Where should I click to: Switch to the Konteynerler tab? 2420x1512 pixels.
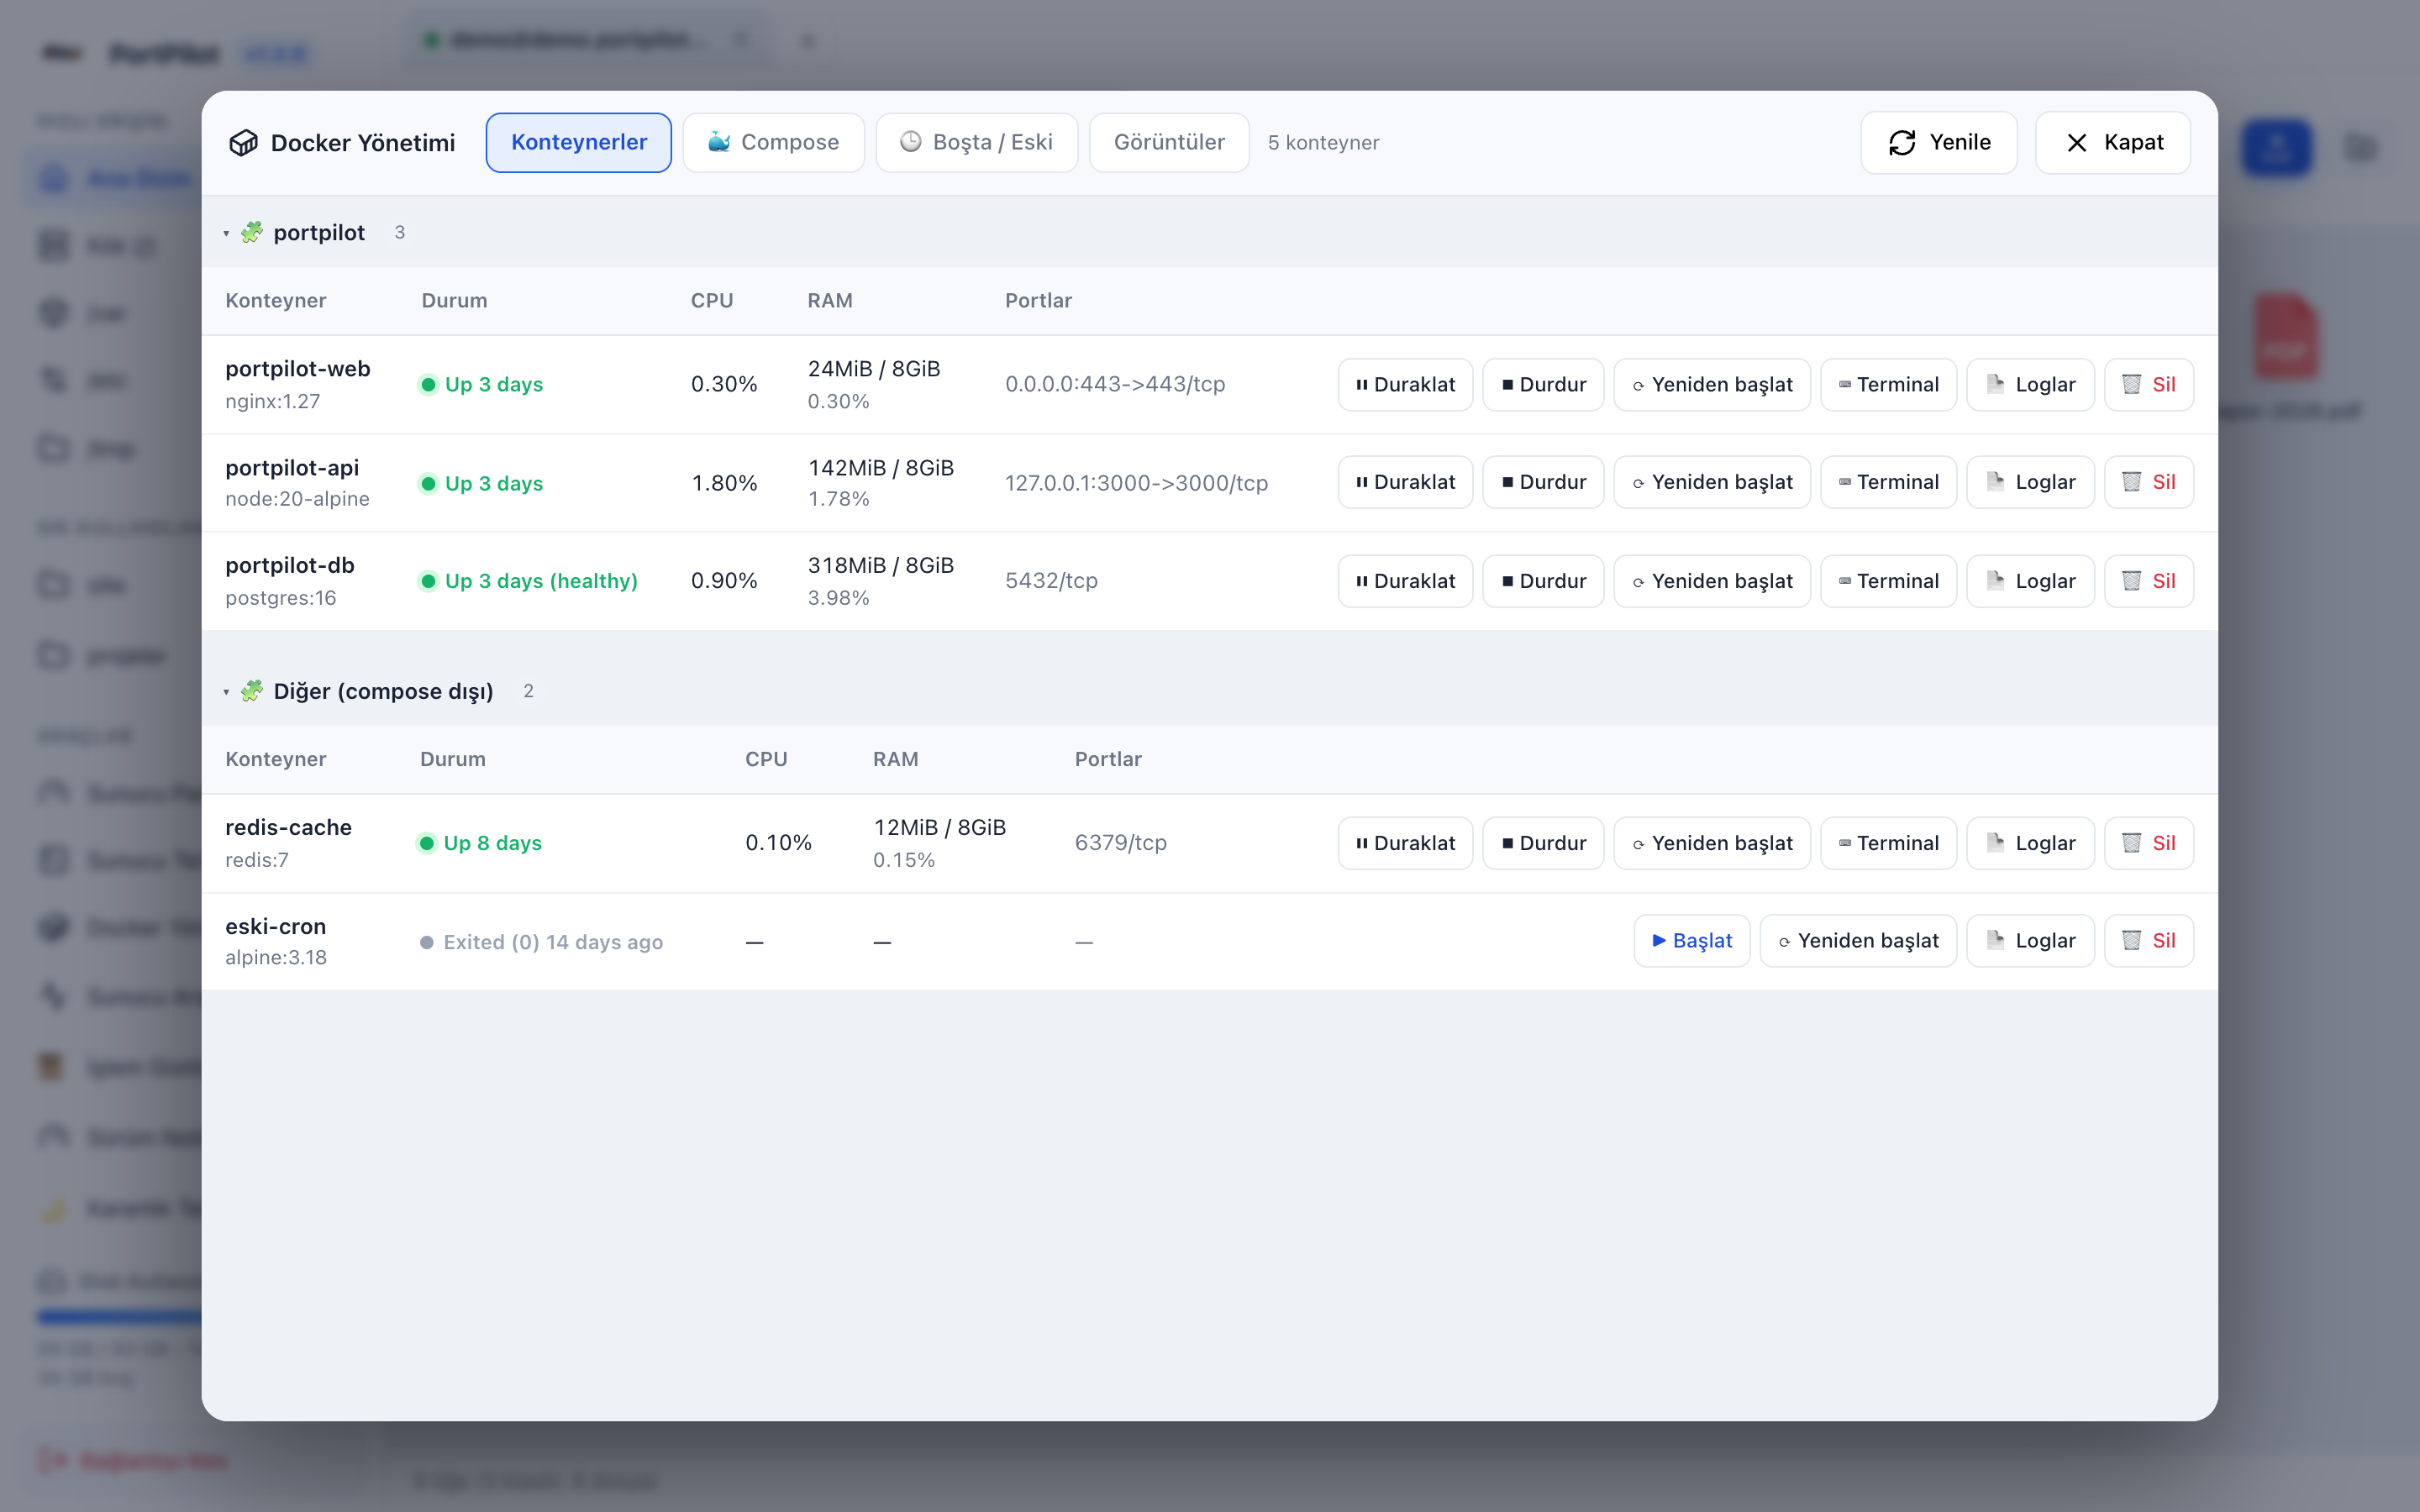pyautogui.click(x=578, y=142)
